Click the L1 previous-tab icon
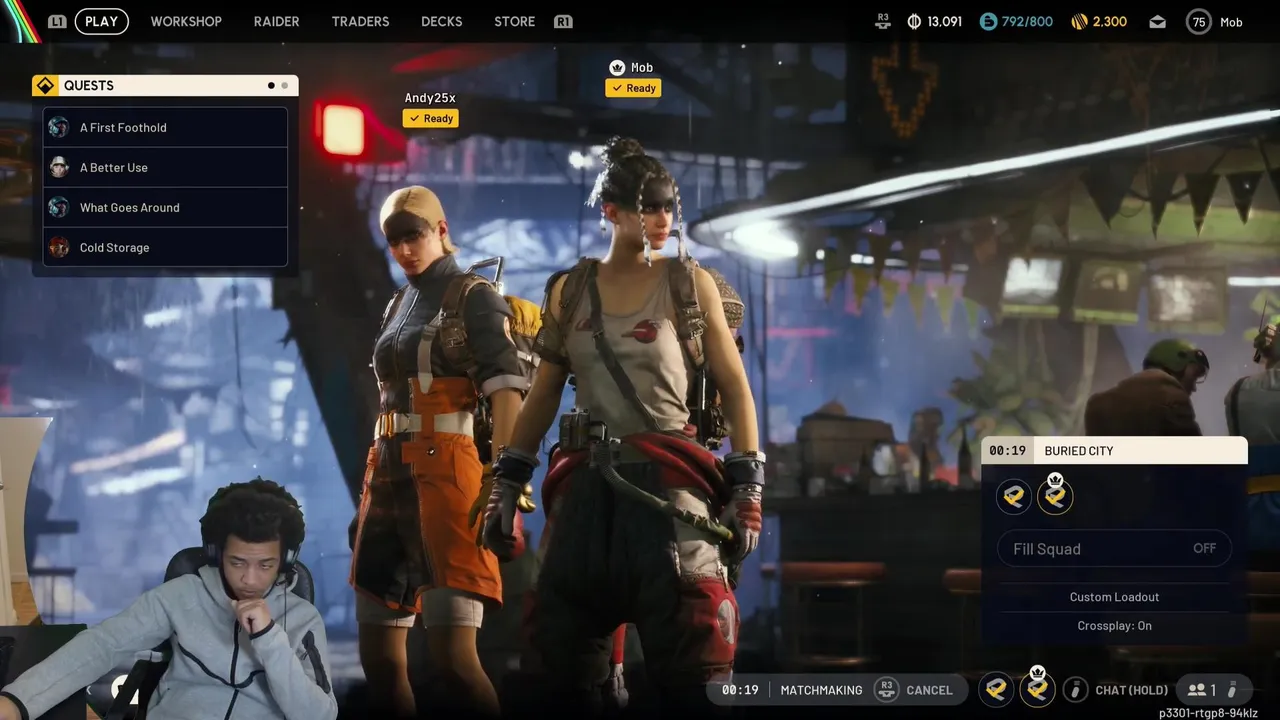 click(57, 21)
